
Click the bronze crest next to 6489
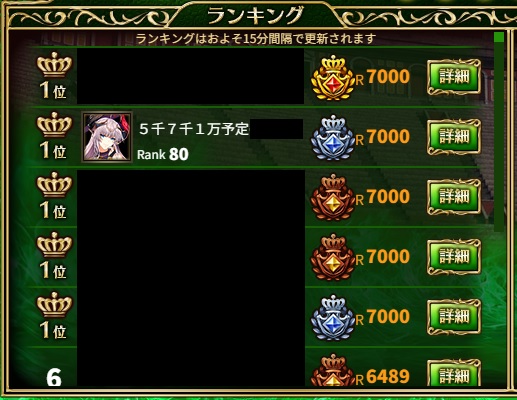coord(332,370)
